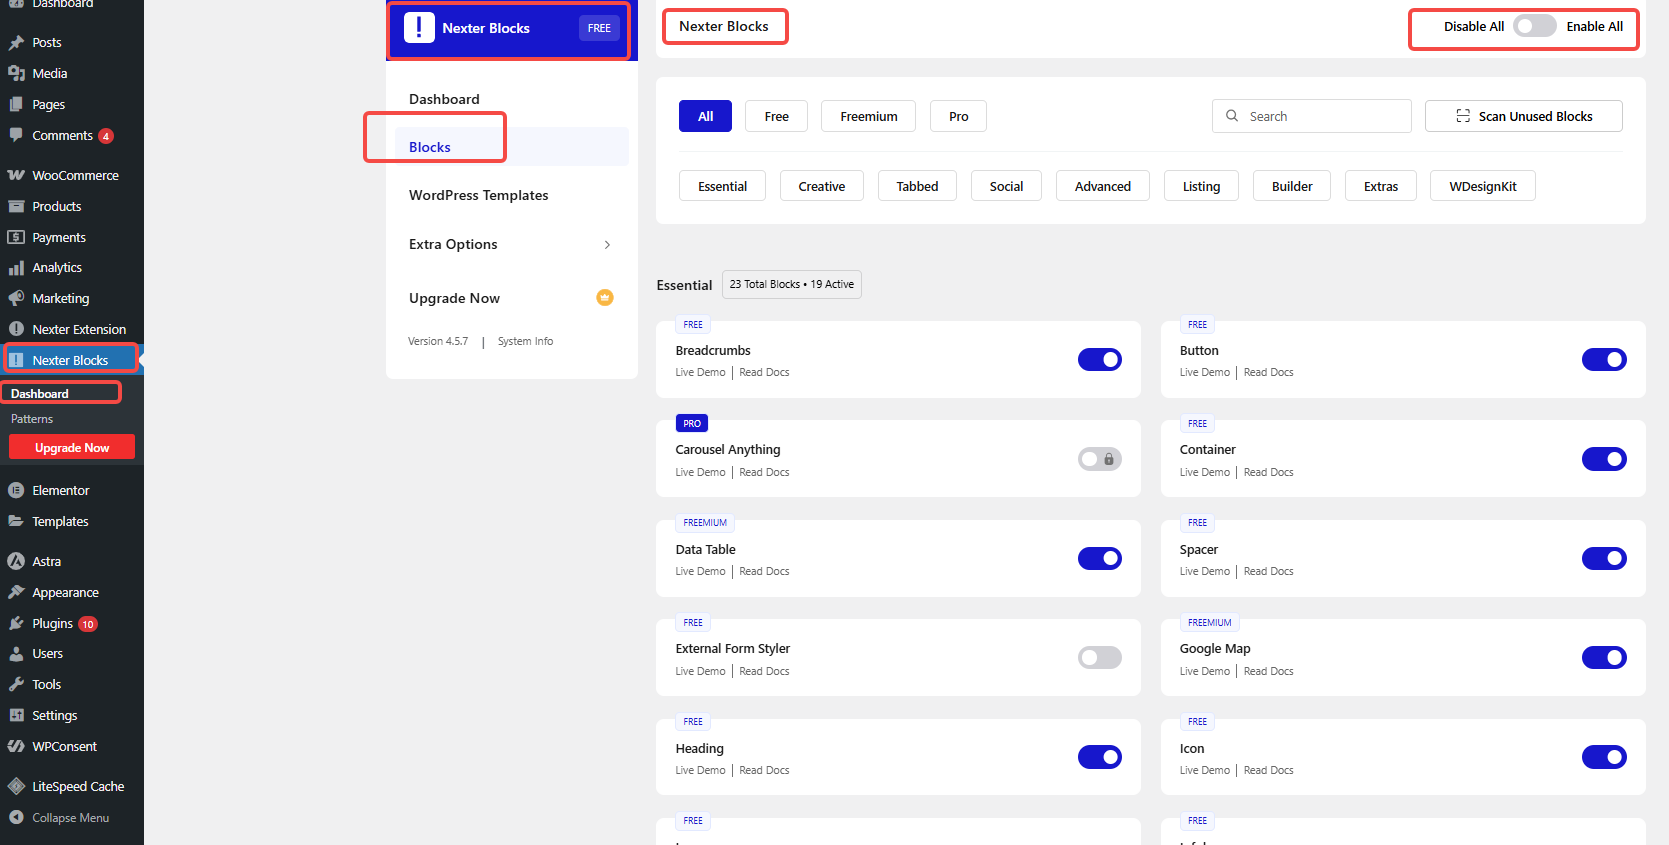1669x845 pixels.
Task: Click the Appearance paintbrush icon
Action: 16,592
